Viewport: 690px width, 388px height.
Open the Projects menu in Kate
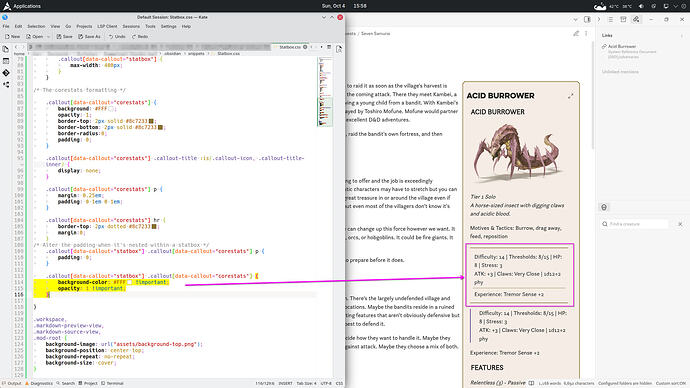coord(84,26)
